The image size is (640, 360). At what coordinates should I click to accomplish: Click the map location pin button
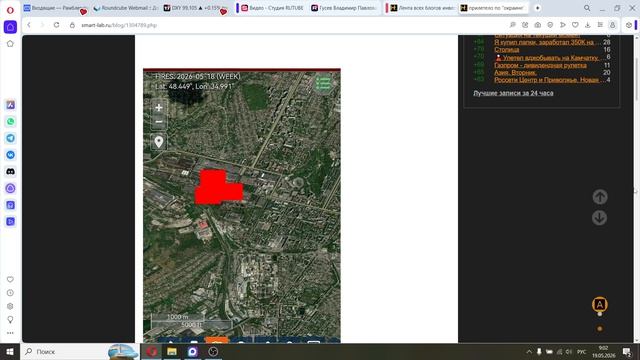tap(159, 142)
